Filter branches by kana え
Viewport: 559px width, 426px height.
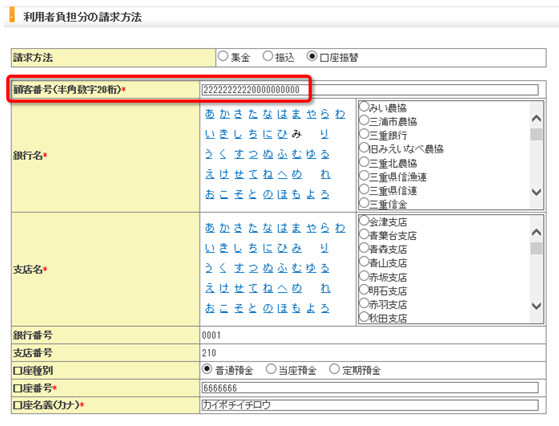tap(210, 288)
